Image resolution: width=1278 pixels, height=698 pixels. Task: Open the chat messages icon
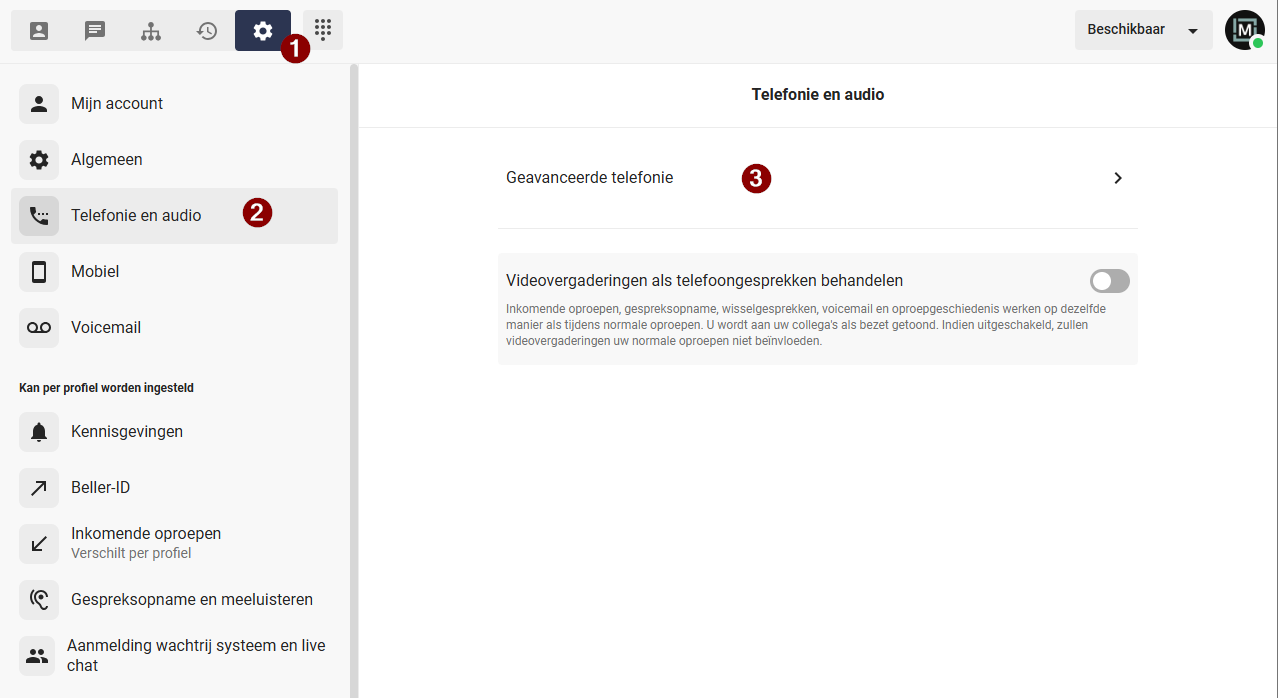point(95,31)
